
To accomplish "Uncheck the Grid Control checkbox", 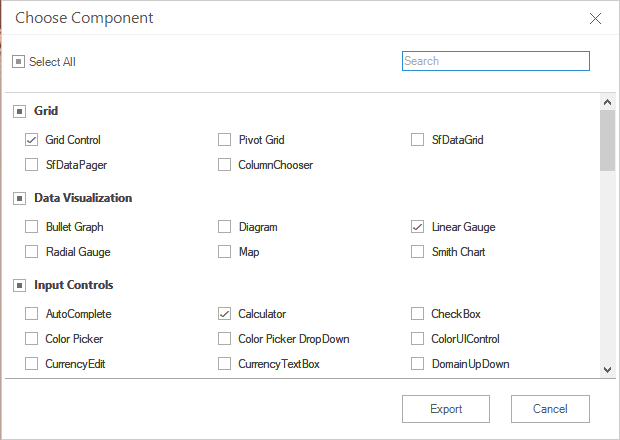I will [32, 140].
